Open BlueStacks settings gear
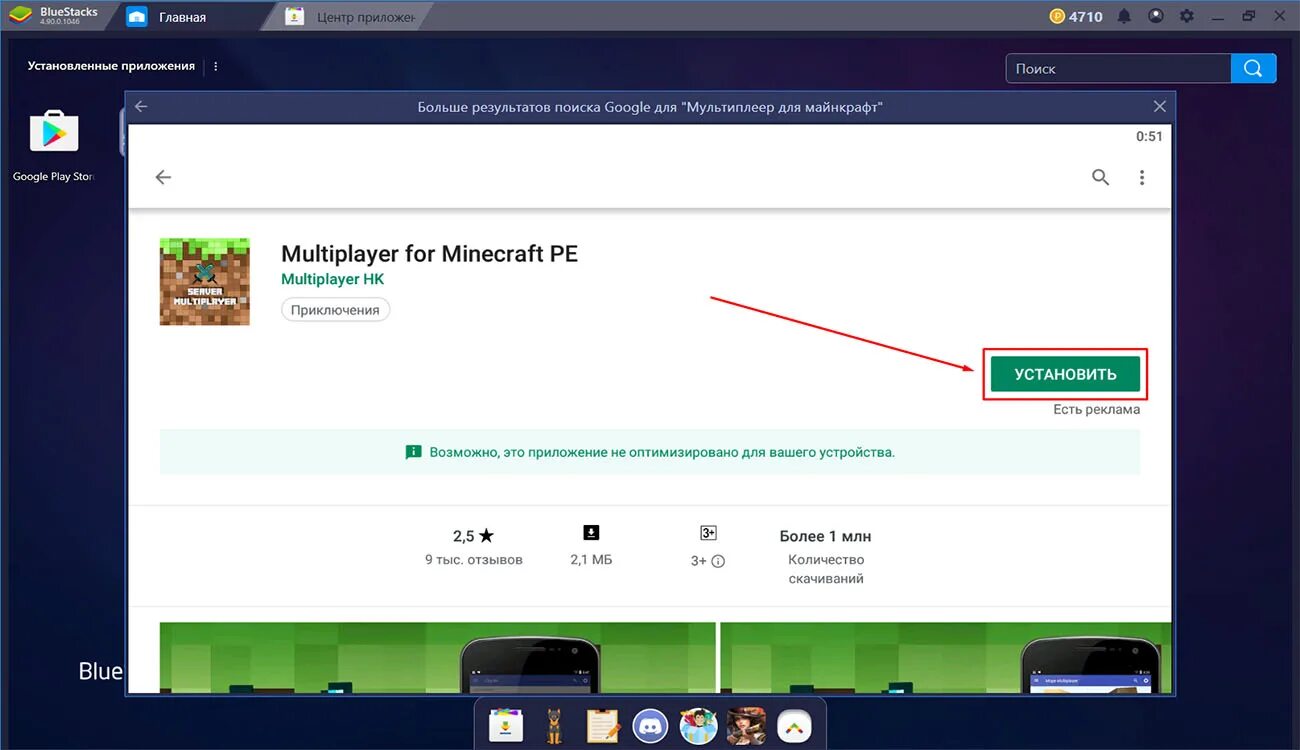 [1187, 16]
